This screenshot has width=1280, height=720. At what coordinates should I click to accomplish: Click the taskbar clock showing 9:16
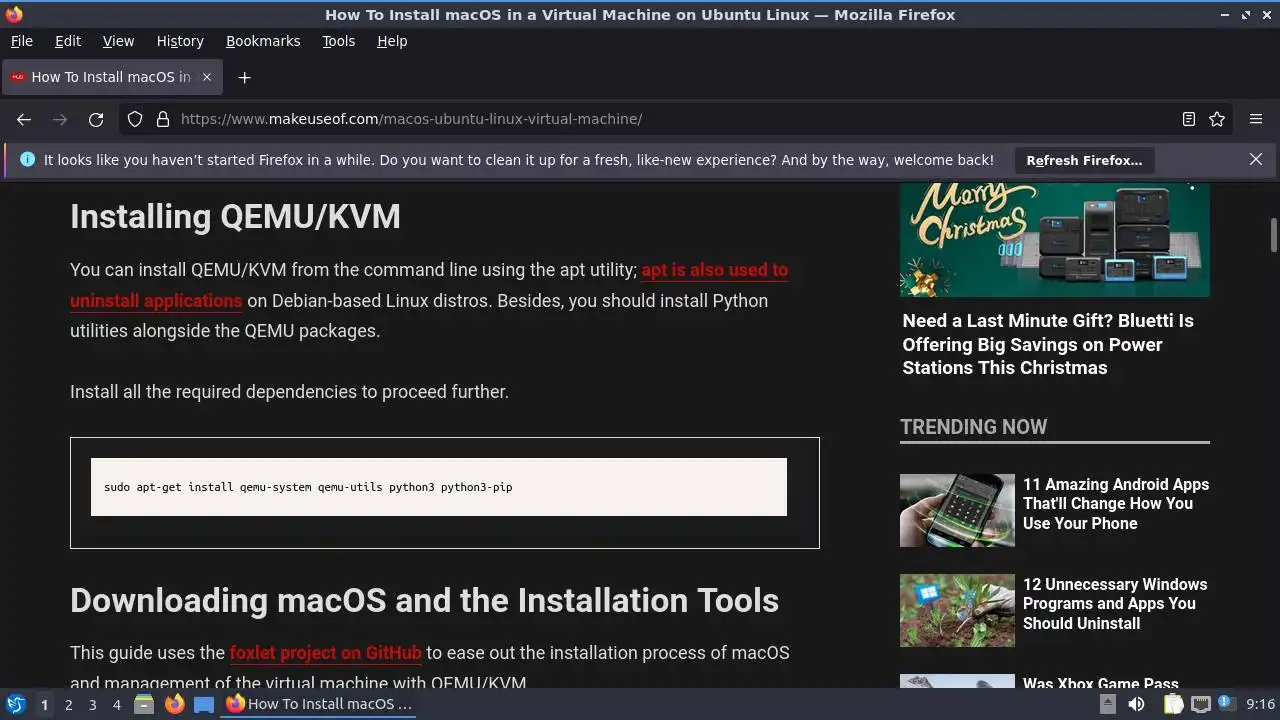coord(1260,704)
